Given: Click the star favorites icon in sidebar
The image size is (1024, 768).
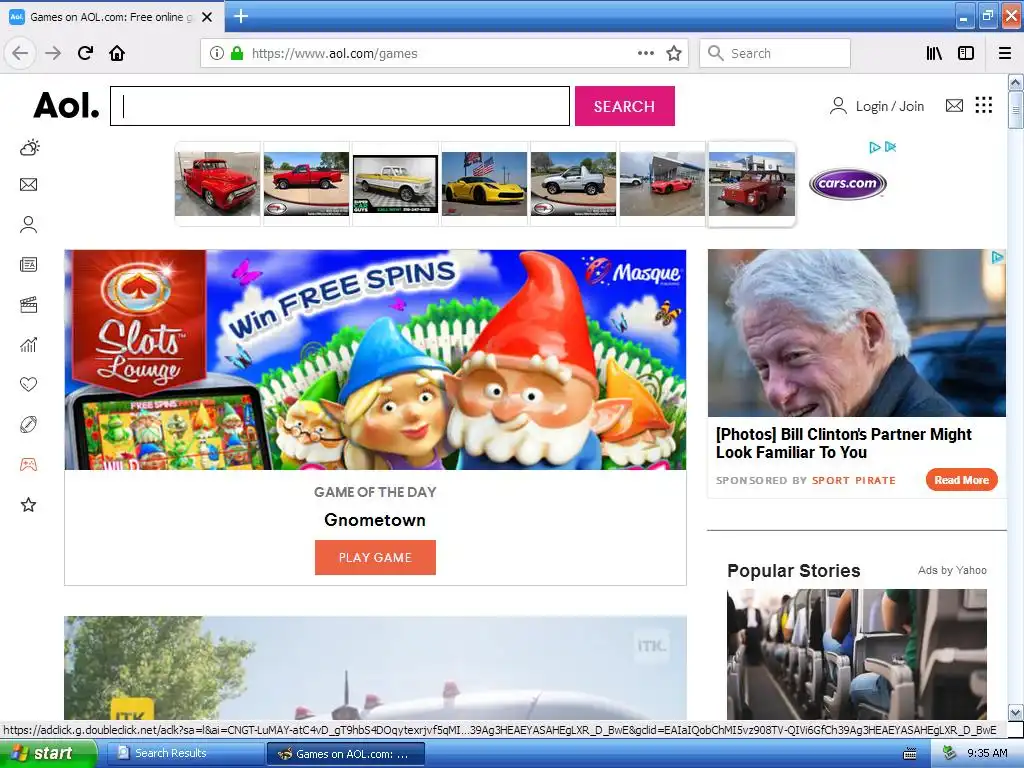Looking at the screenshot, I should pos(29,505).
